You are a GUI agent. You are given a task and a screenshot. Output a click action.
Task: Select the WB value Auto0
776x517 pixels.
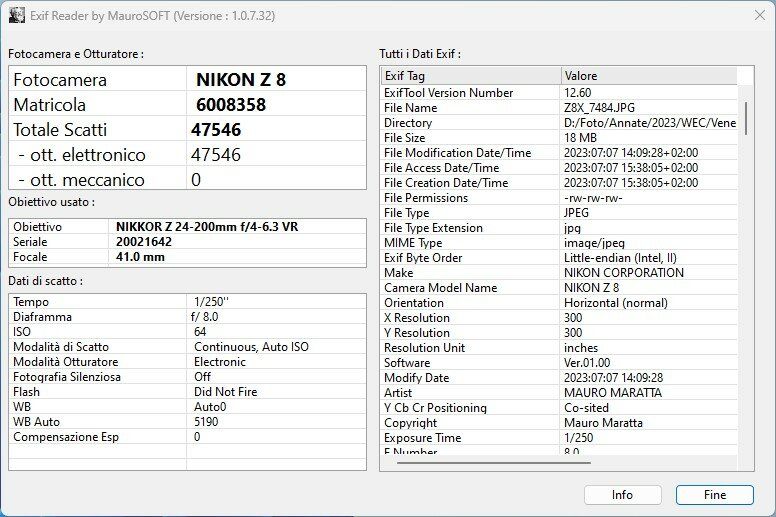[210, 407]
